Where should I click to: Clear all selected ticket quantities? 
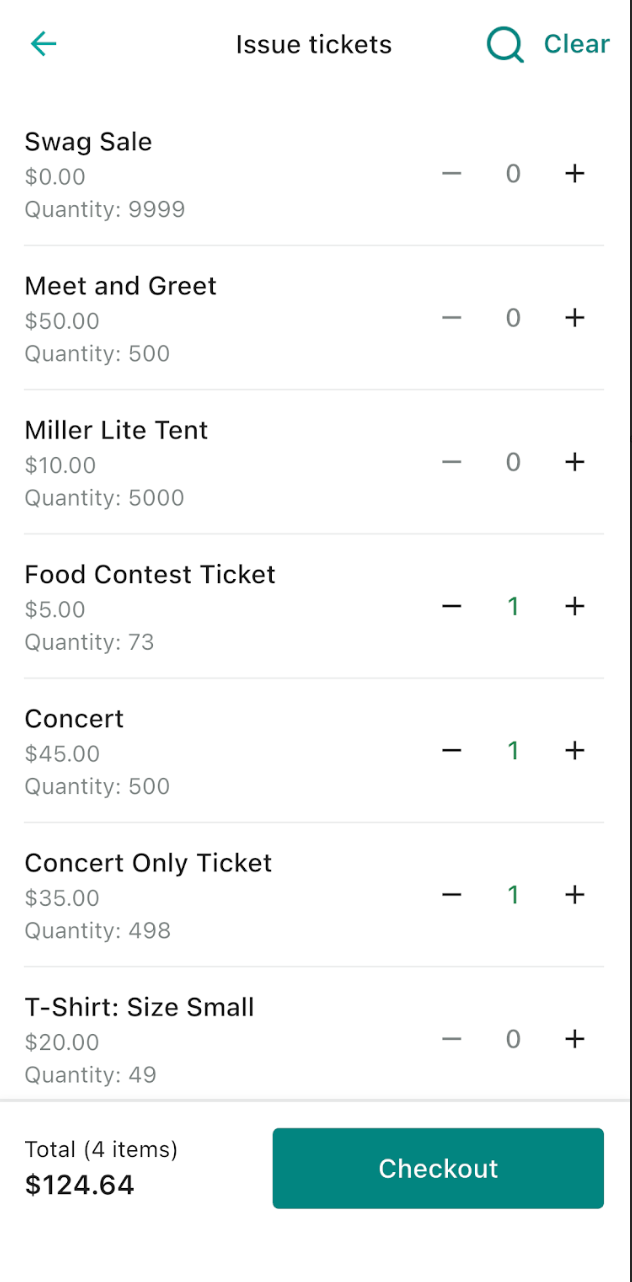click(576, 44)
